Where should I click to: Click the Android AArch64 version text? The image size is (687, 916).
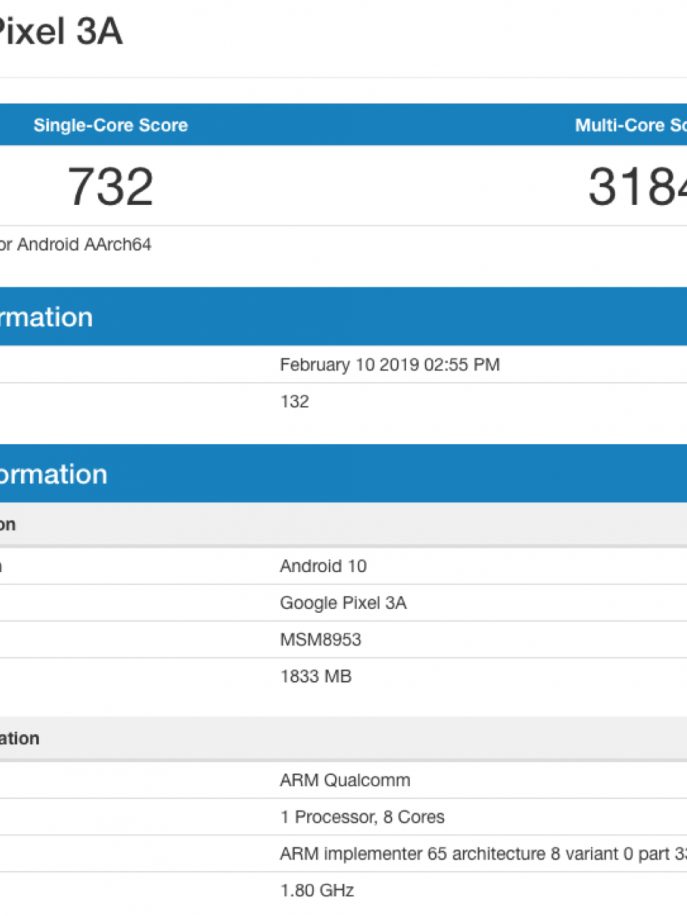click(76, 244)
